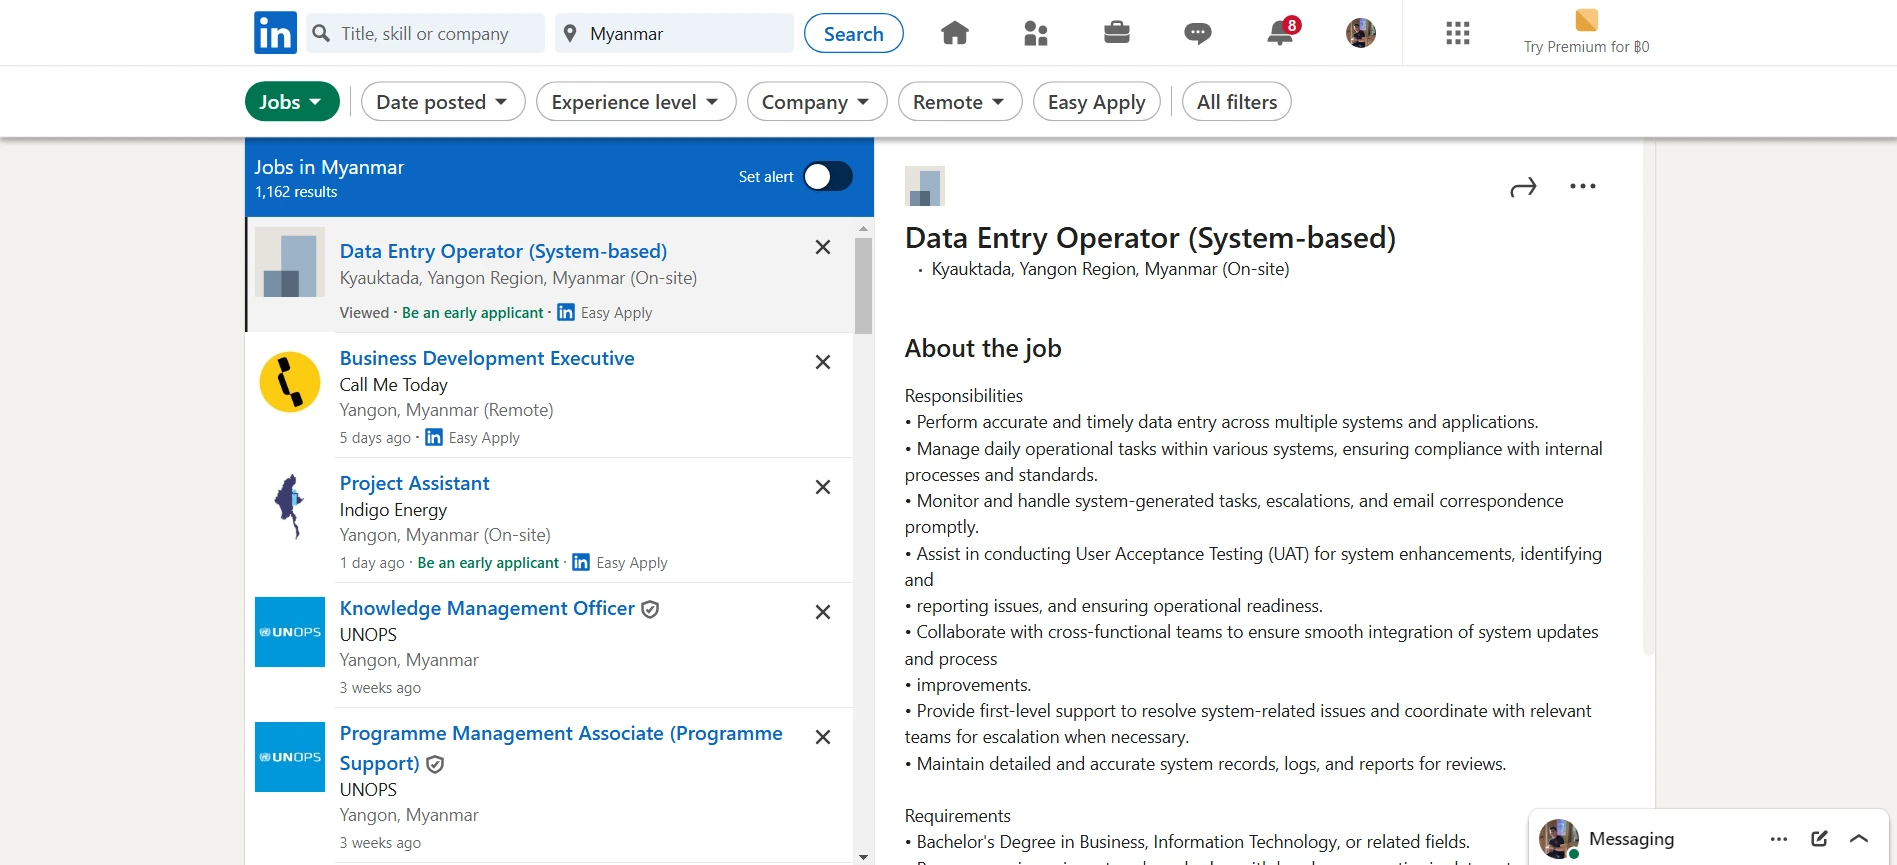Compose a new message

click(x=1820, y=839)
